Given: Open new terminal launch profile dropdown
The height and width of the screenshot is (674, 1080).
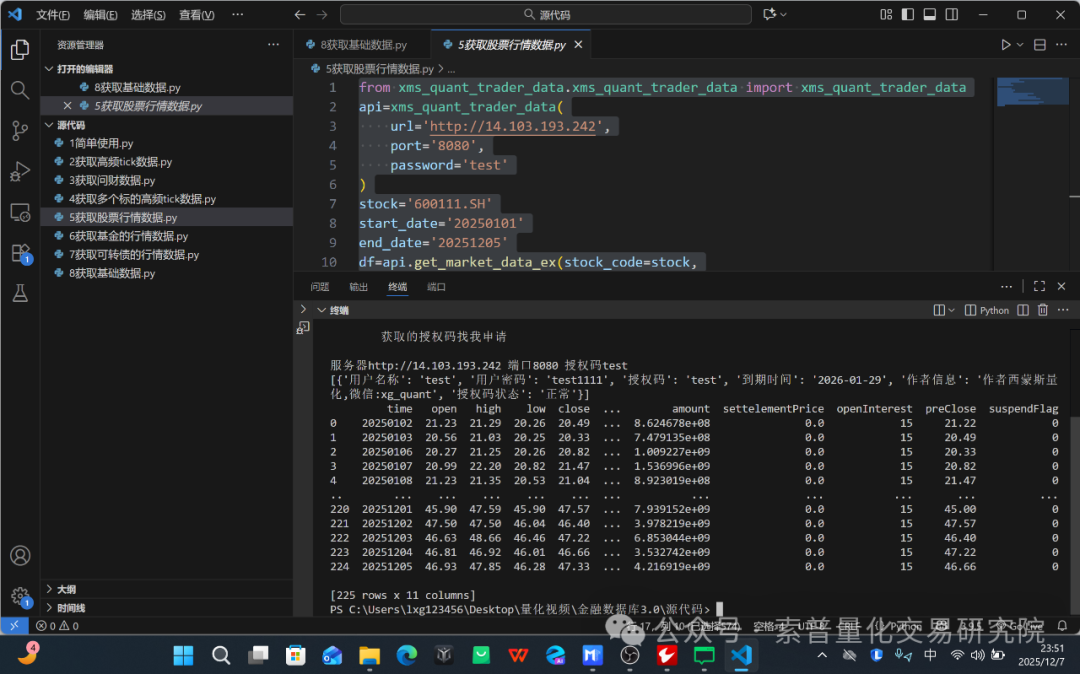Looking at the screenshot, I should point(951,310).
